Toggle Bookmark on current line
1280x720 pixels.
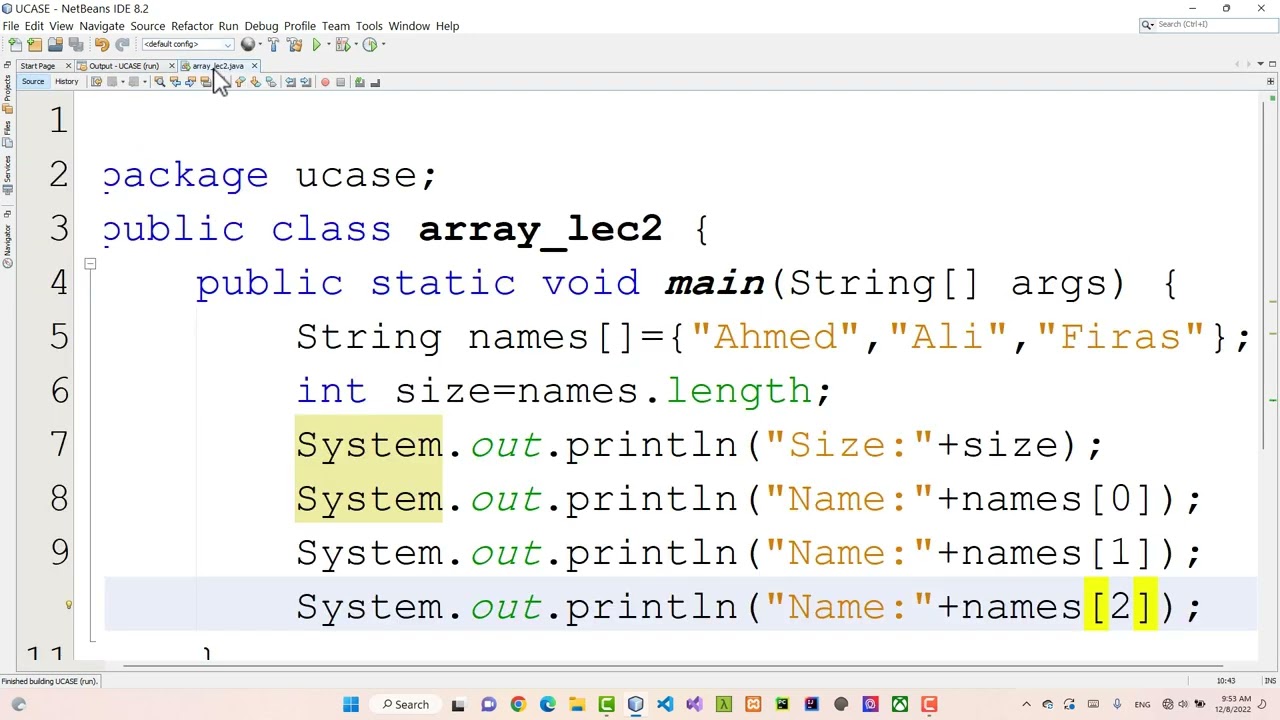coord(270,82)
